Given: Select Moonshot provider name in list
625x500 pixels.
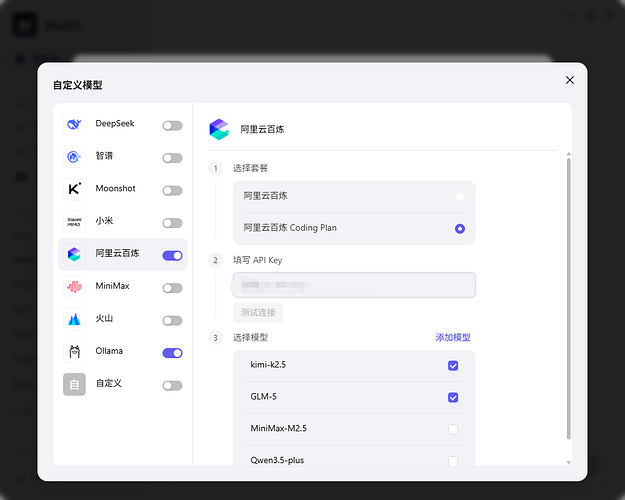Looking at the screenshot, I should click(115, 188).
